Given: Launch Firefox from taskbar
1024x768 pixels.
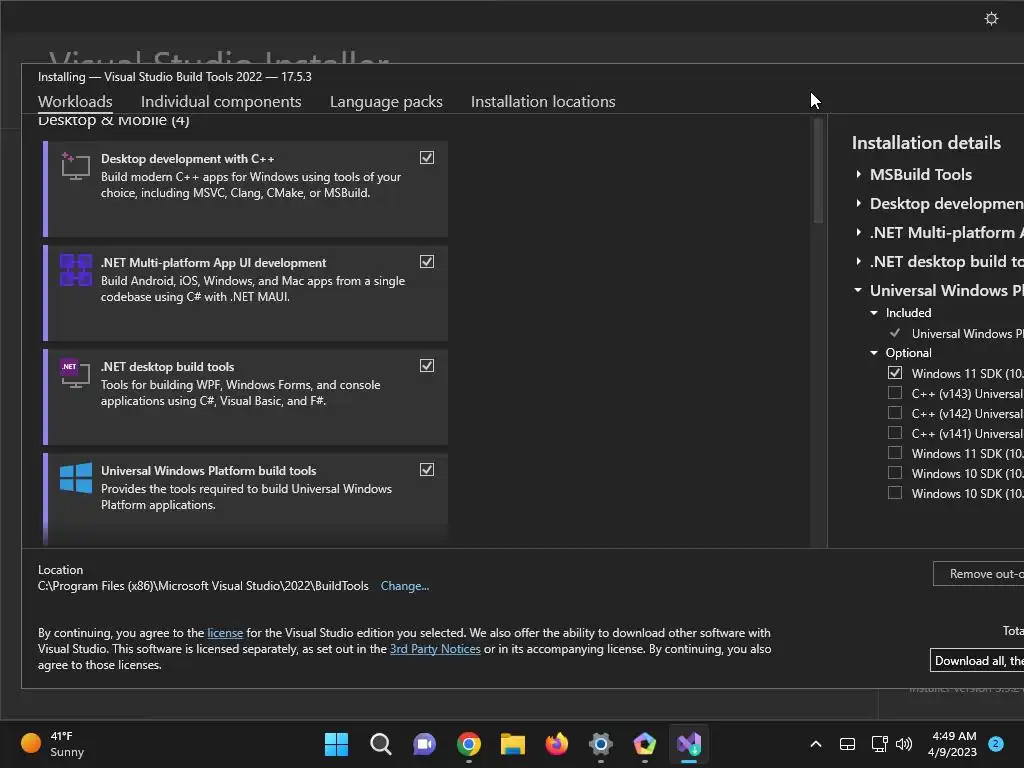Looking at the screenshot, I should coord(556,744).
